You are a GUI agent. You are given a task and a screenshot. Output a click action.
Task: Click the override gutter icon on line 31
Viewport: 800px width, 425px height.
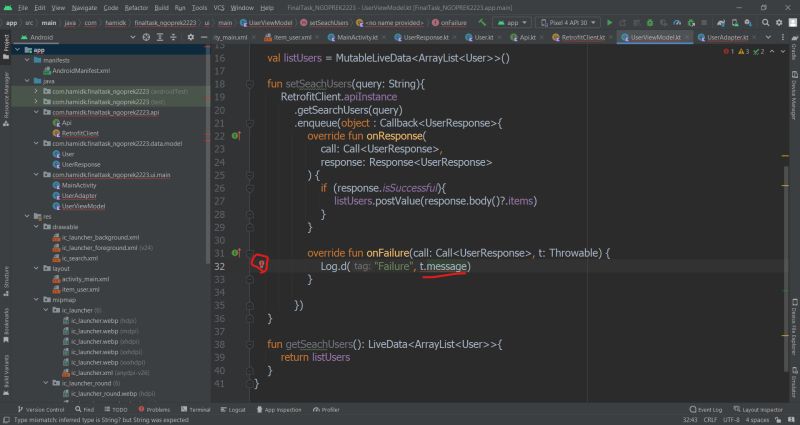tap(236, 253)
